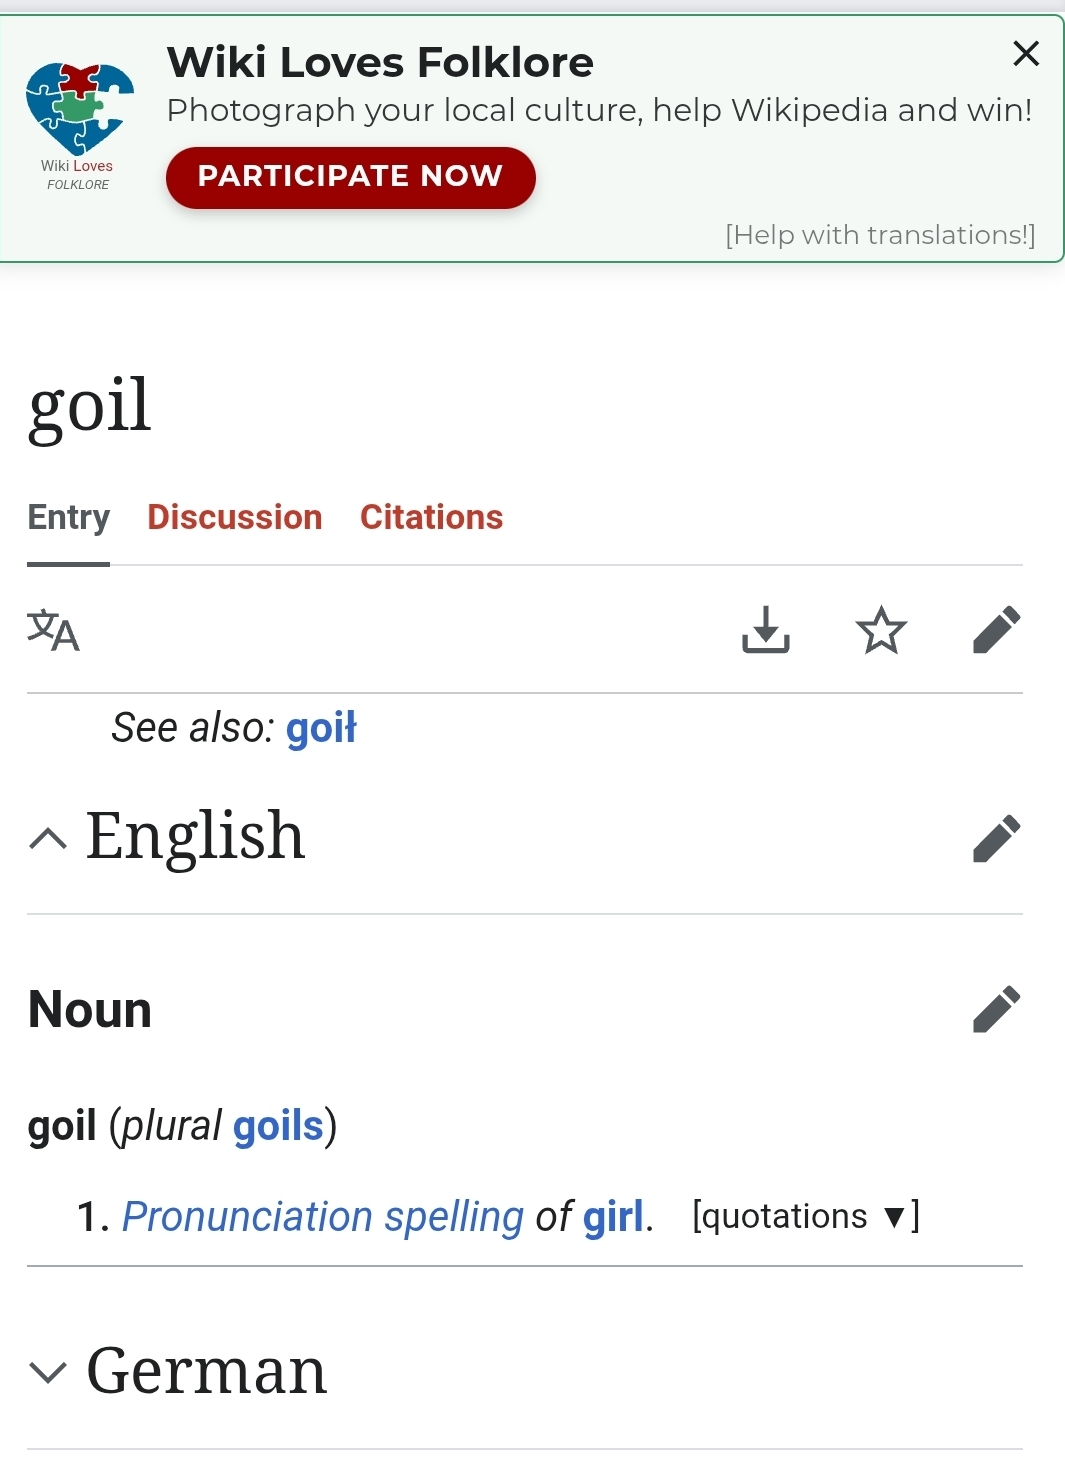
Task: Click the download page icon
Action: (766, 630)
